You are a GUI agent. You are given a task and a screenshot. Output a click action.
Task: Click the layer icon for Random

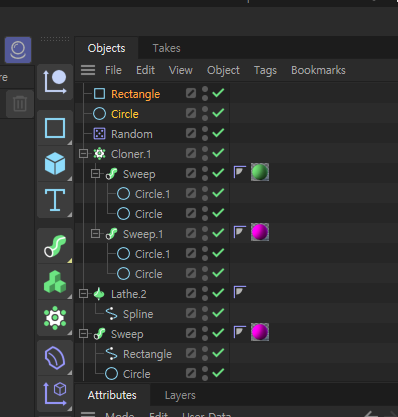191,133
